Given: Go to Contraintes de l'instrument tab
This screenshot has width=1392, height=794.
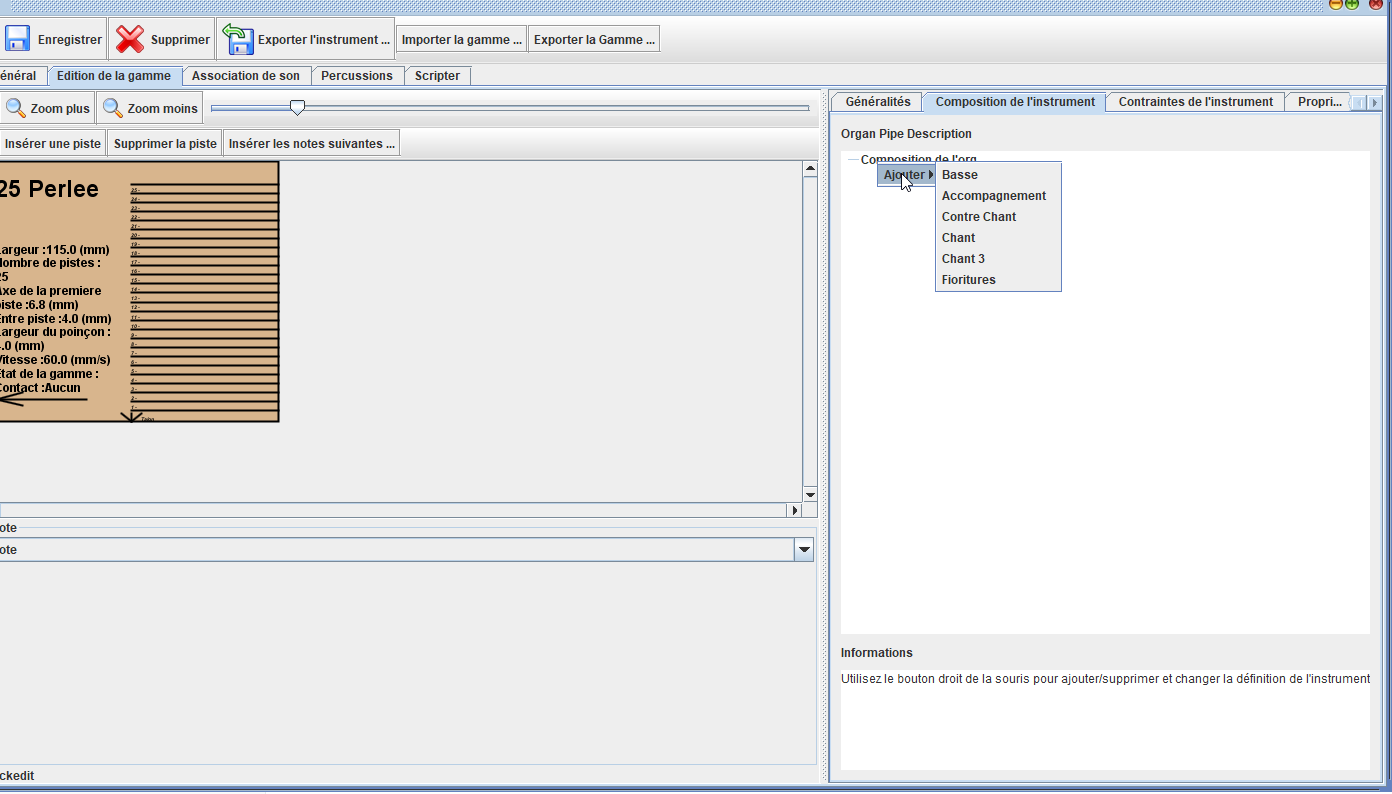Looking at the screenshot, I should tap(1195, 102).
